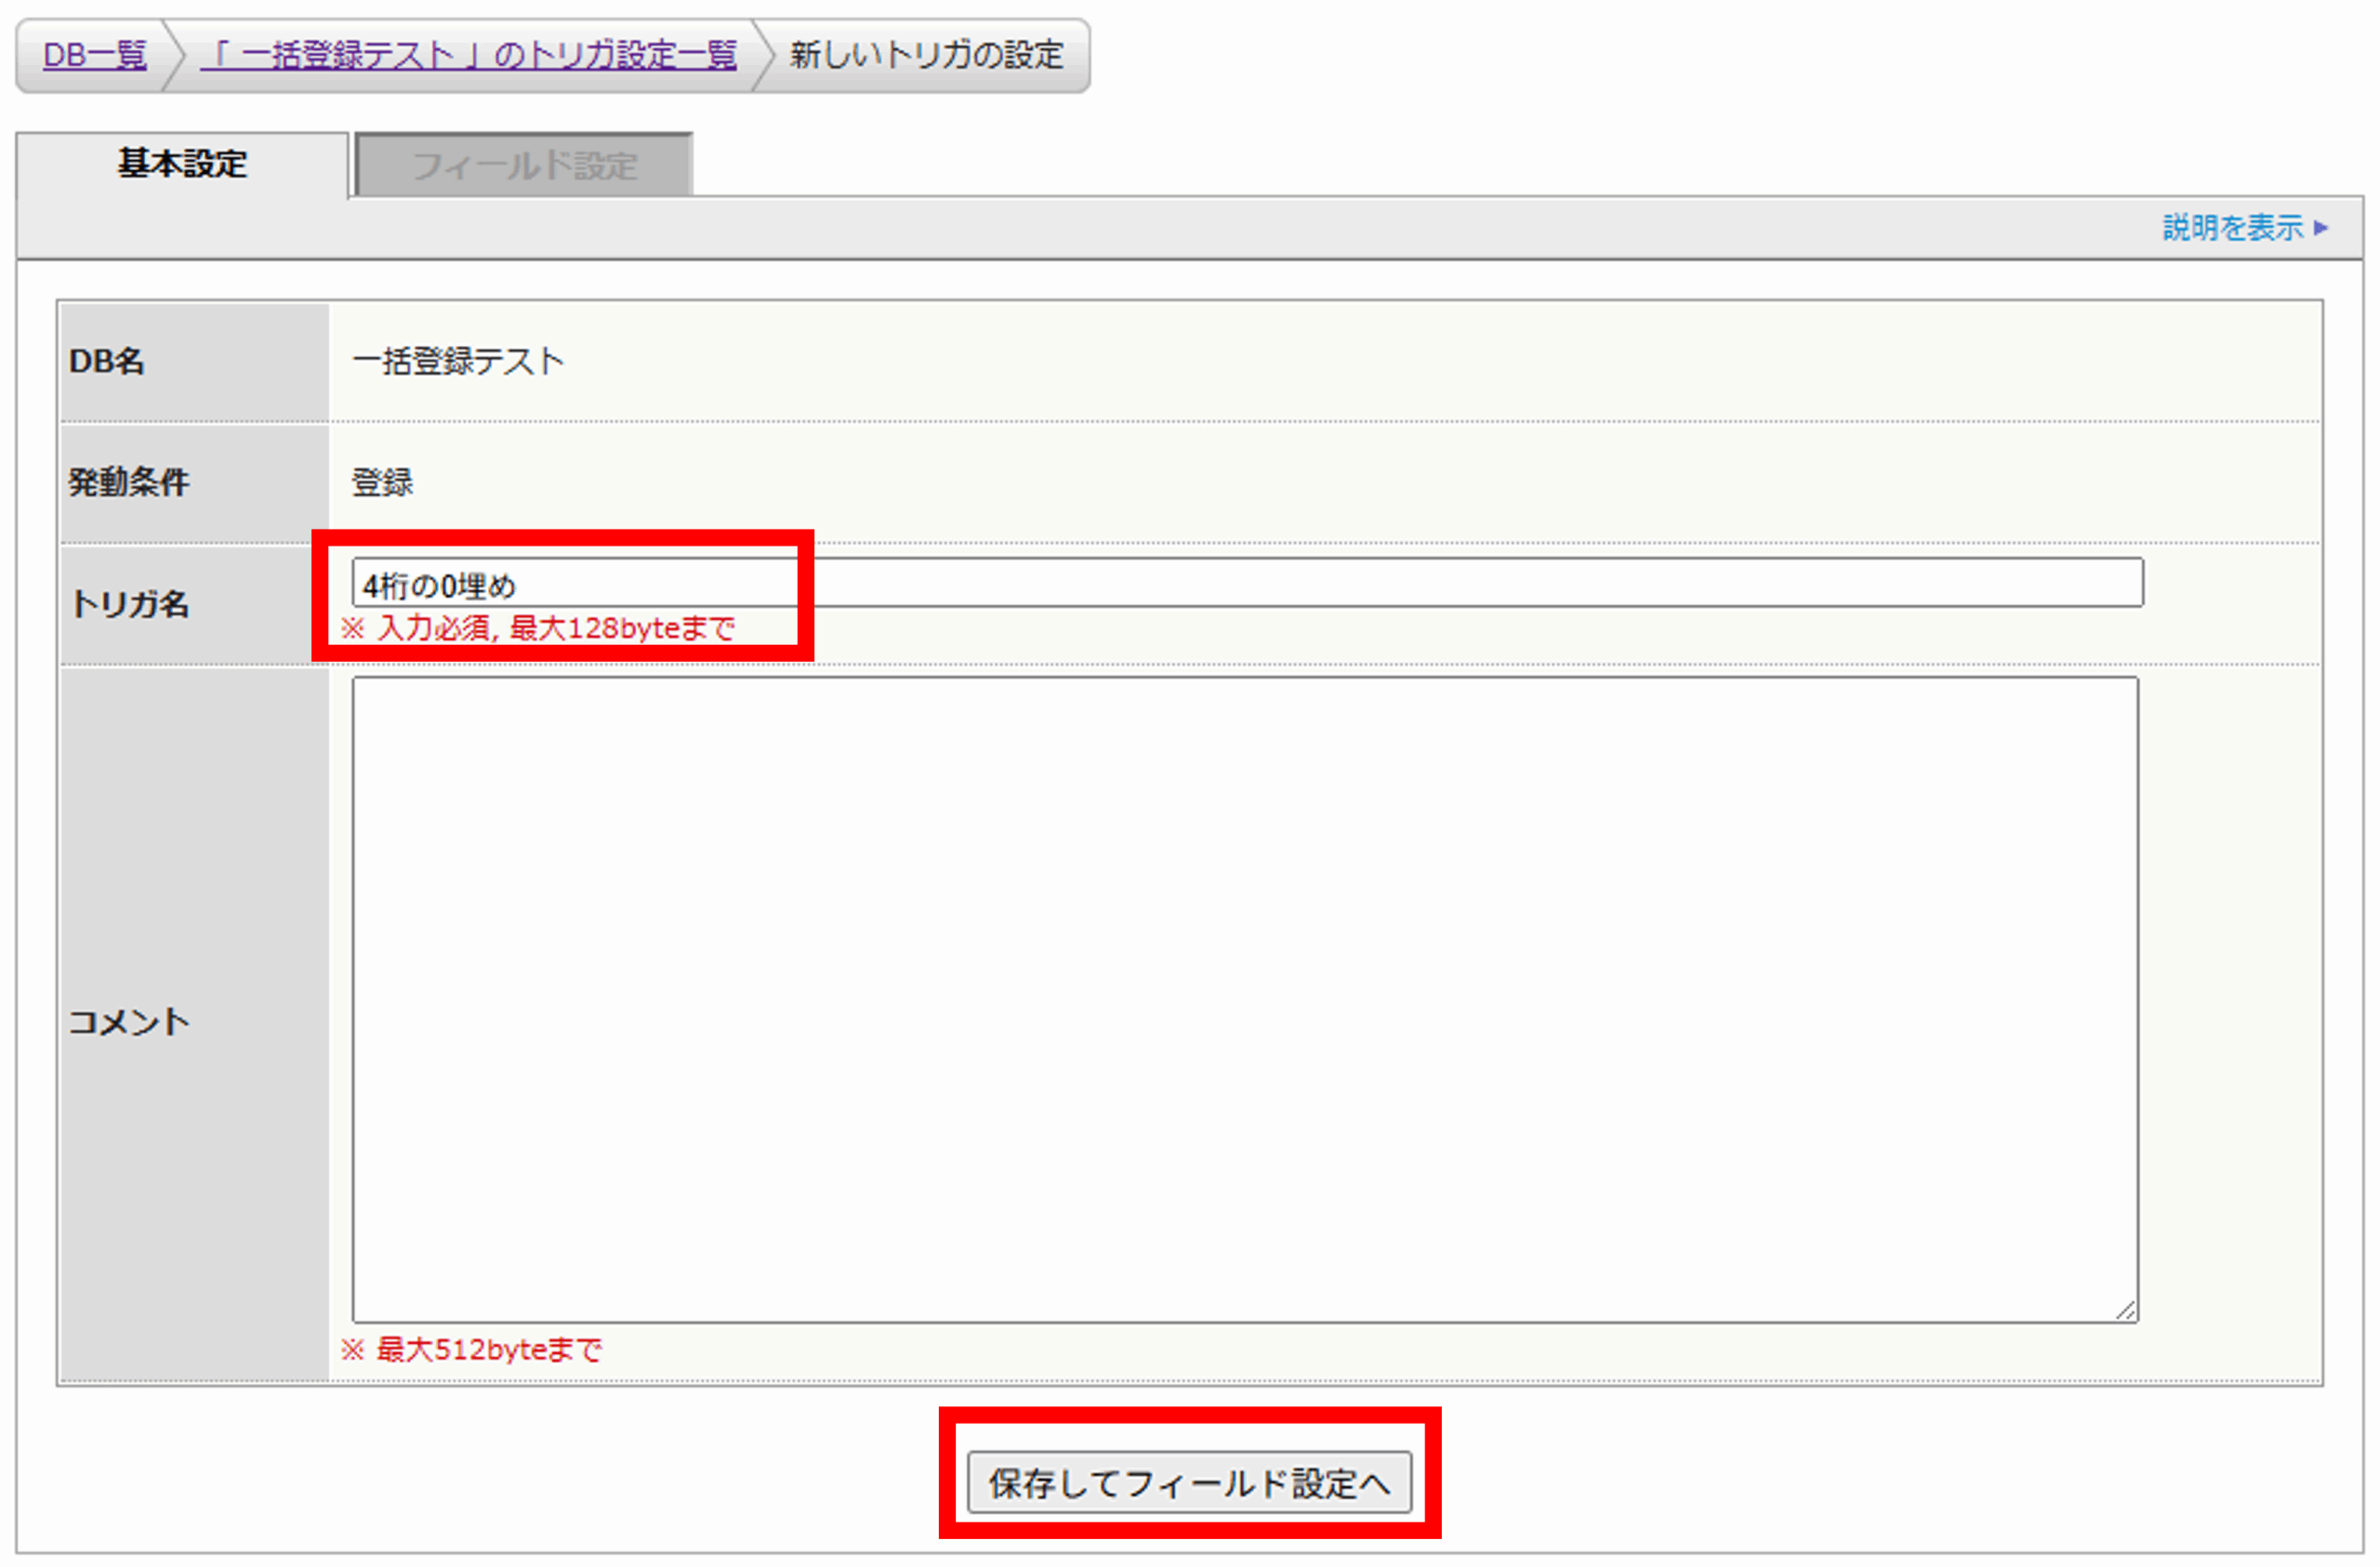Click the 登録 trigger condition value

tap(382, 482)
